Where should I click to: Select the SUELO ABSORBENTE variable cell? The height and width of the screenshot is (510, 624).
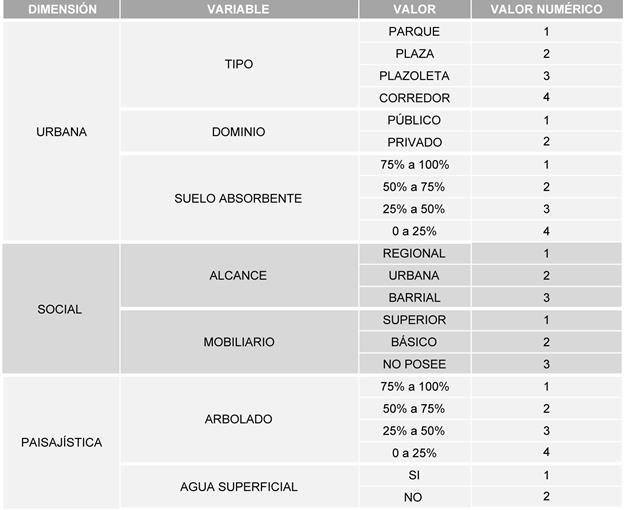[x=238, y=198]
